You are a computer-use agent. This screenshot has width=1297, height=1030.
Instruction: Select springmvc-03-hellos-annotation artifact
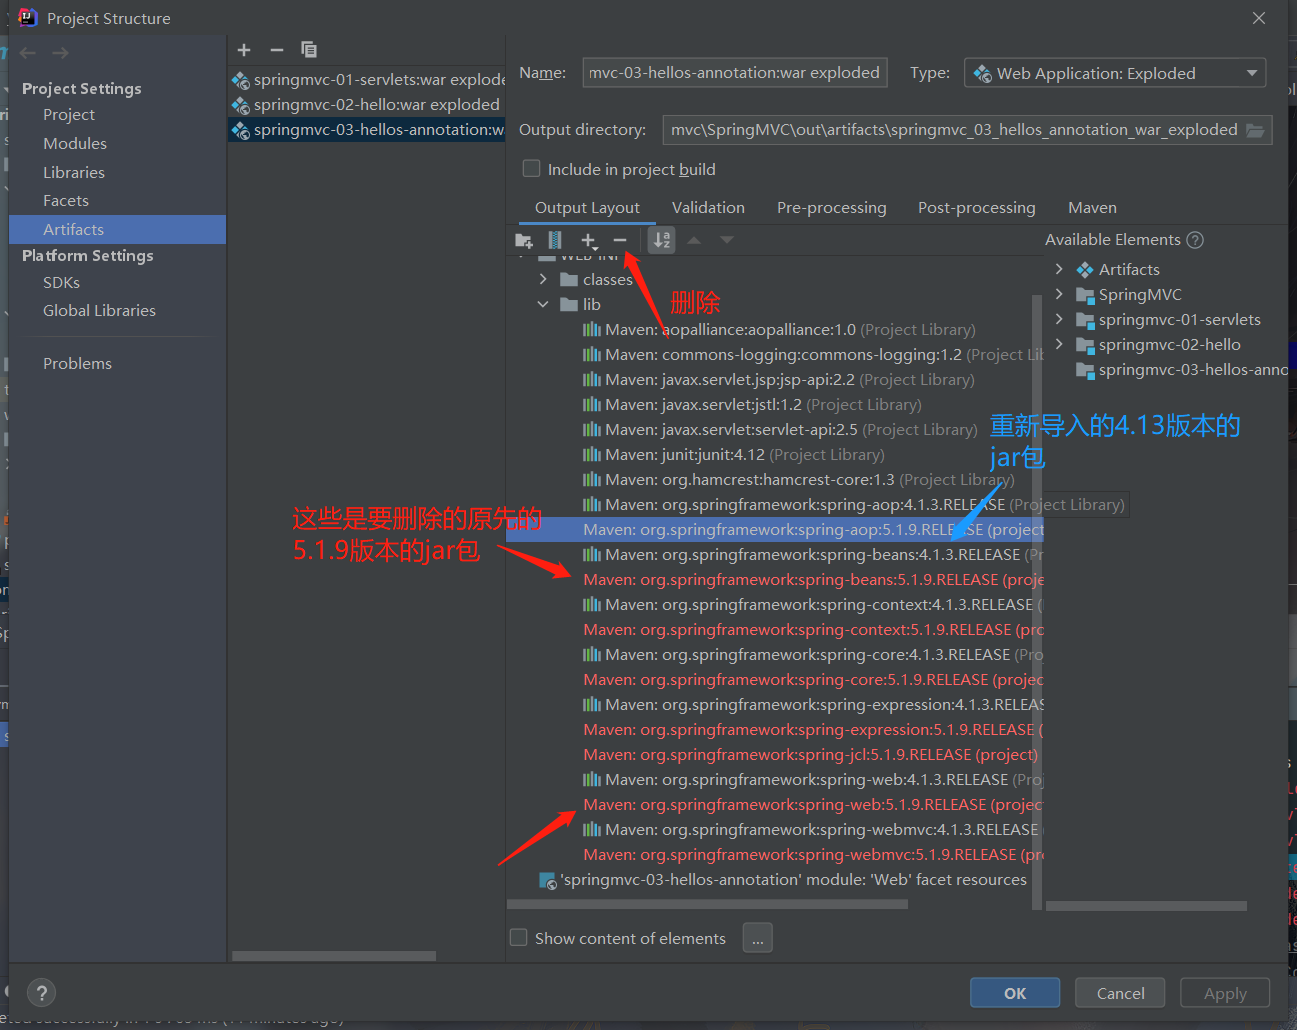[x=367, y=130]
